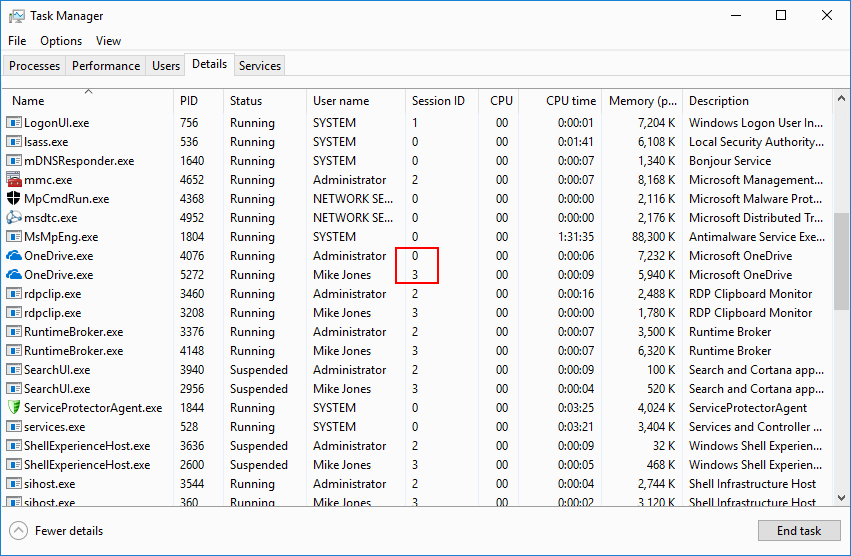The width and height of the screenshot is (851, 556).
Task: Click the ShellExperienceHost.exe icon for PID 3636
Action: 14,446
